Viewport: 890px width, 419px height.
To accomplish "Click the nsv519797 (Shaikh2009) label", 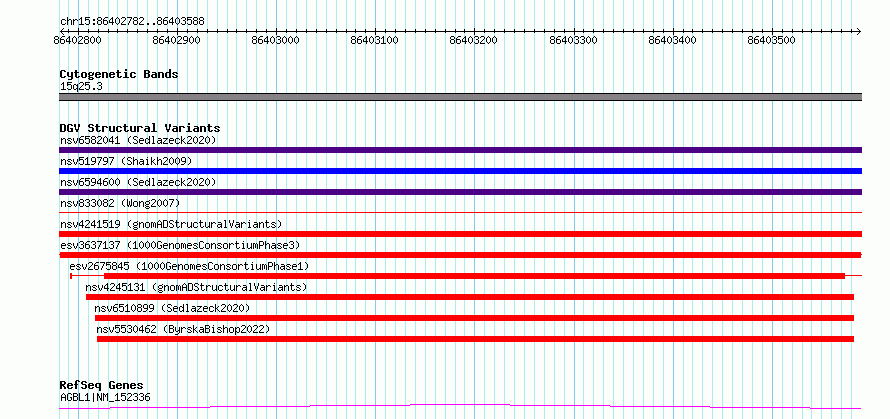I will [x=126, y=161].
